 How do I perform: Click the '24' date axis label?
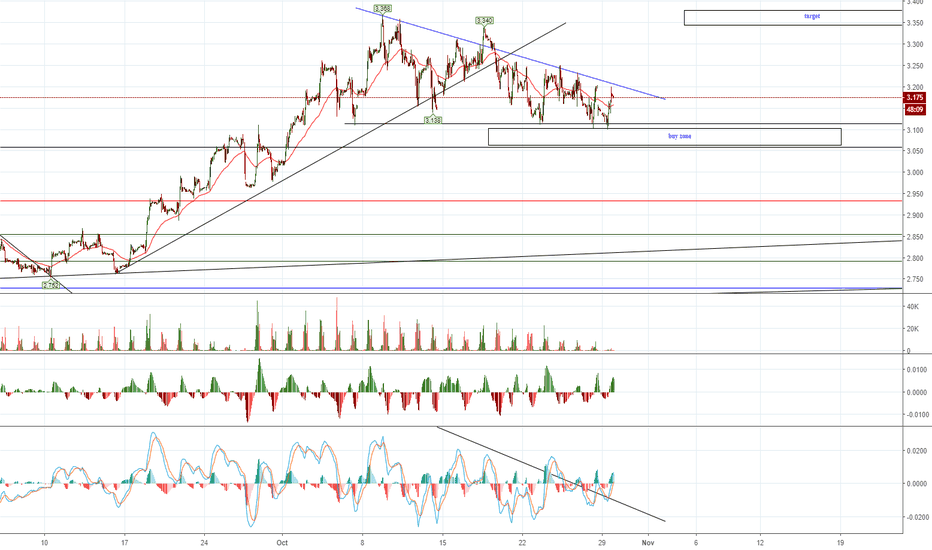[x=204, y=543]
